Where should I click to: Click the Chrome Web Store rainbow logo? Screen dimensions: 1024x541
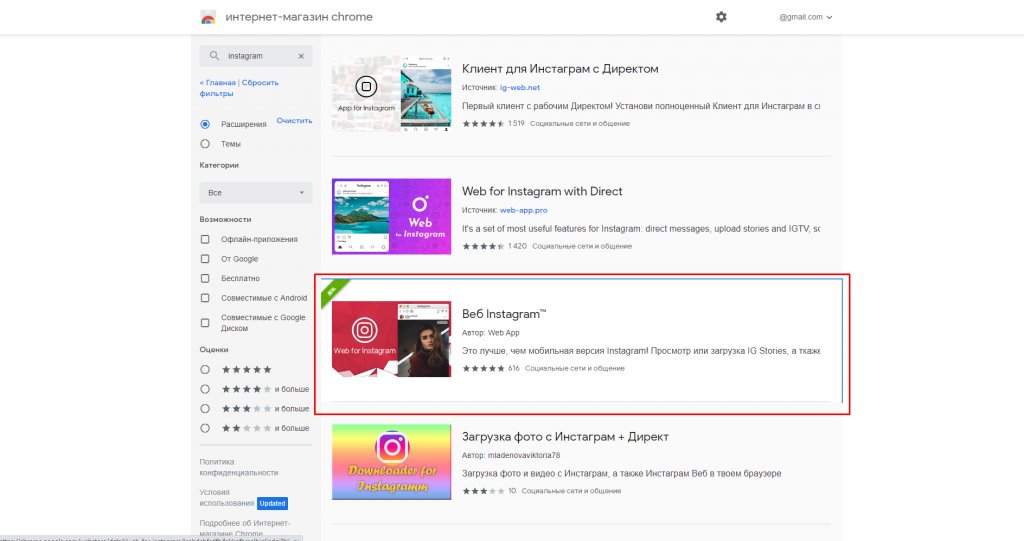point(208,17)
